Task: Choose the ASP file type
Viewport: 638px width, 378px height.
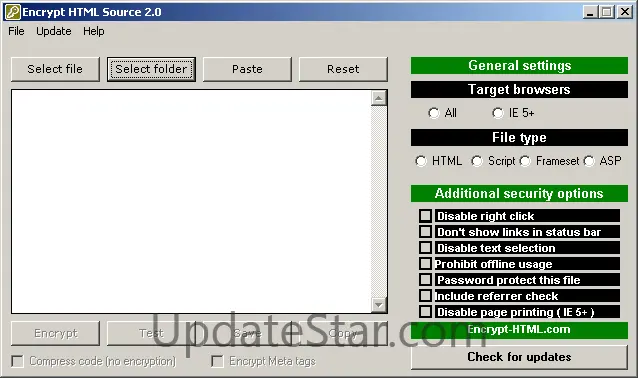Action: (589, 161)
